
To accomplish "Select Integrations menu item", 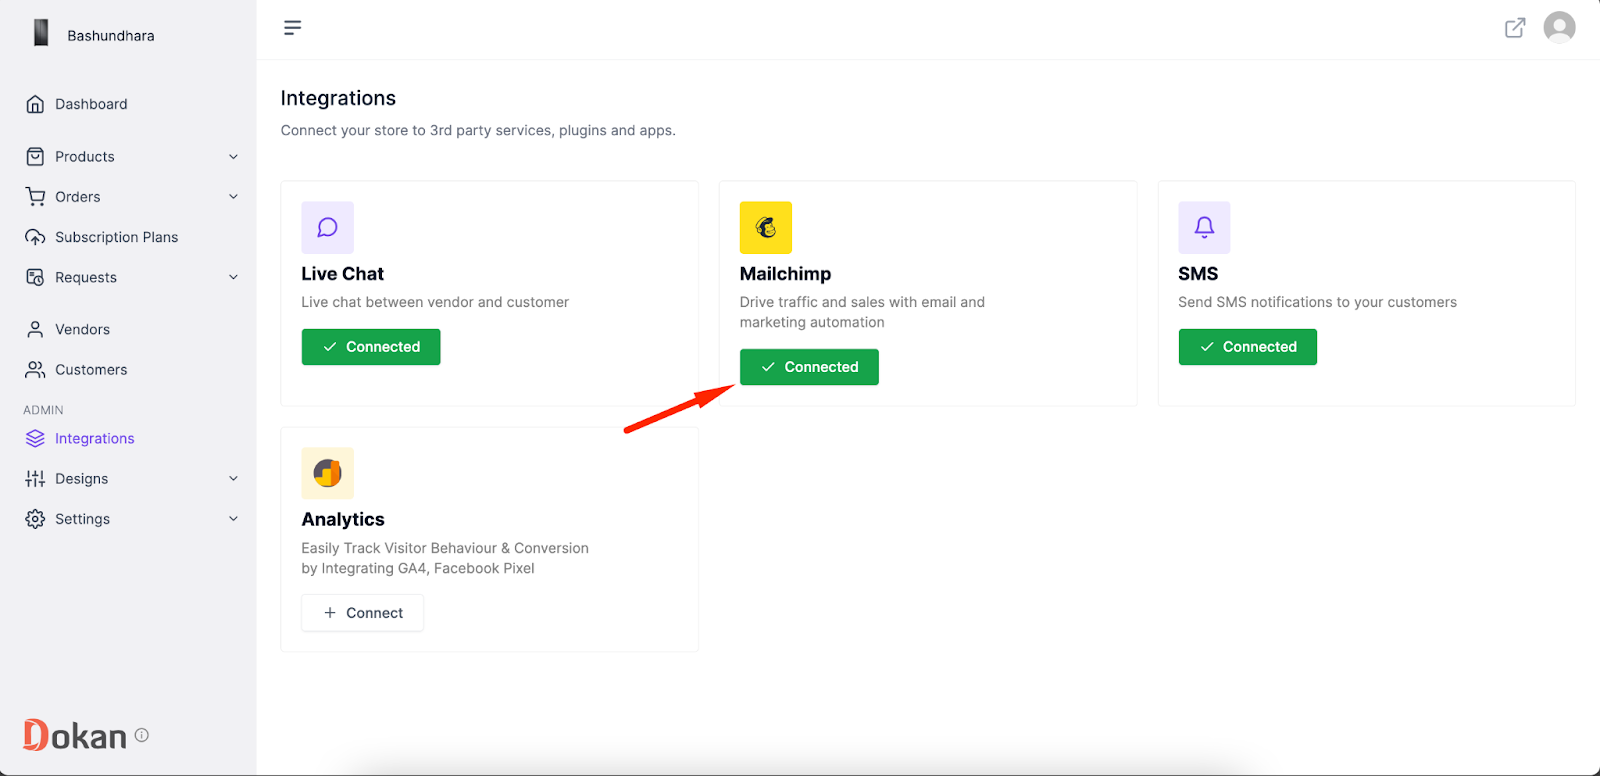I will point(94,438).
